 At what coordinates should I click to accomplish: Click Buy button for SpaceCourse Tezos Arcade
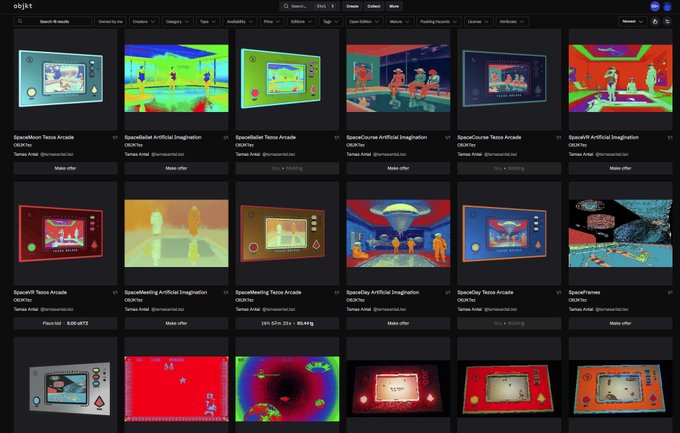pyautogui.click(x=509, y=168)
